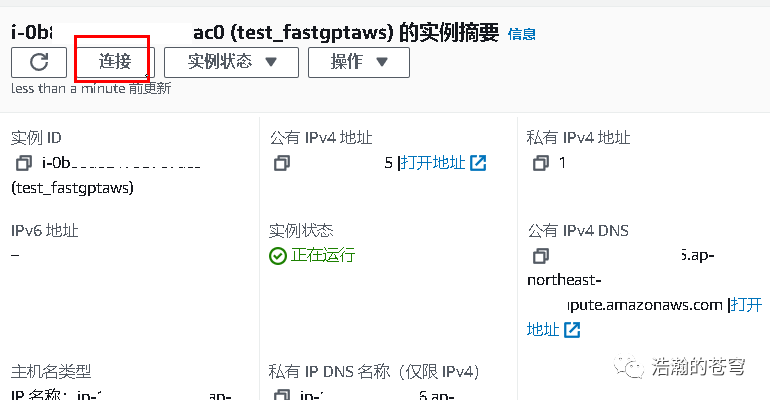Click the refresh instance summary icon
The width and height of the screenshot is (770, 400).
39,62
